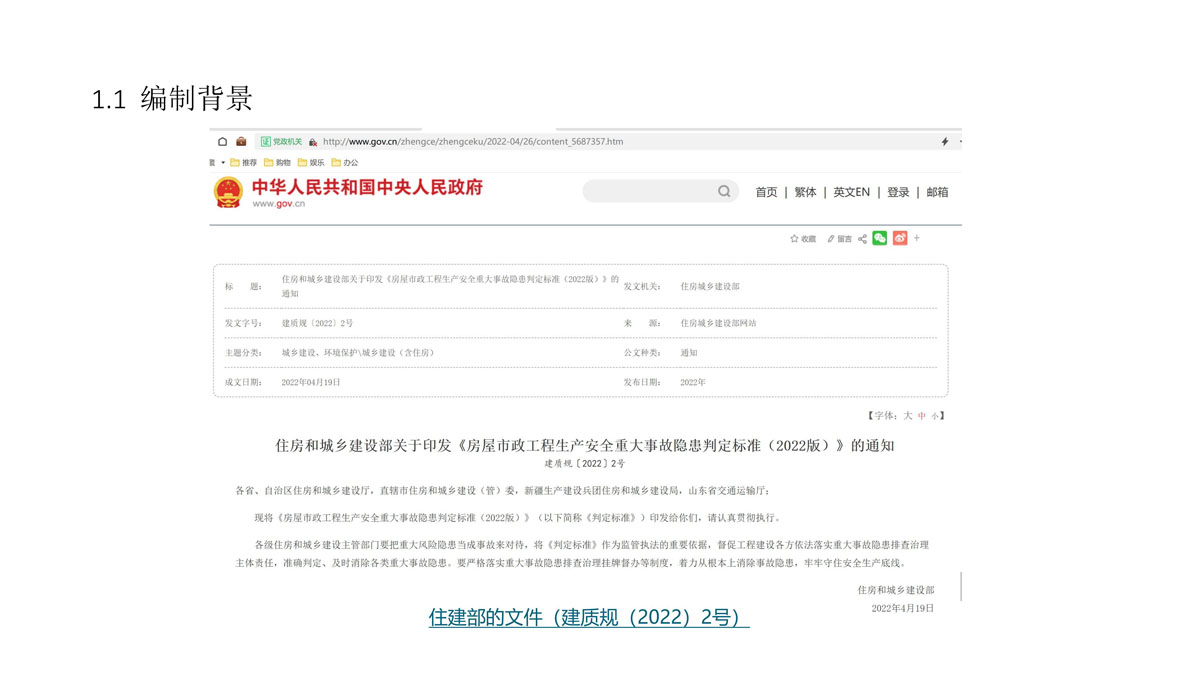Click the 主题分类 value 城乡建设、环境保护
Screen dimensions: 1200x675
pyautogui.click(x=358, y=353)
